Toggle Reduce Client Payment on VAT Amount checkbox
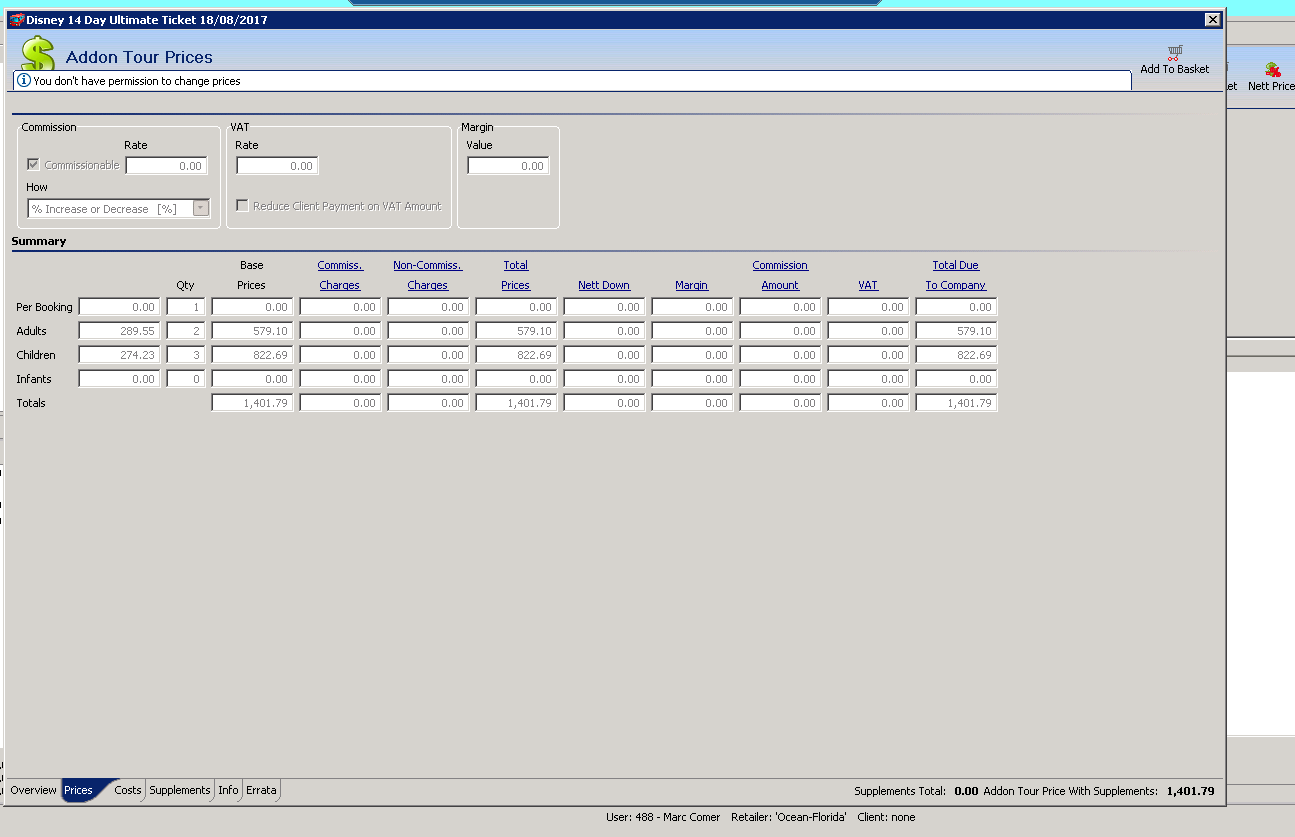The image size is (1295, 837). point(242,206)
